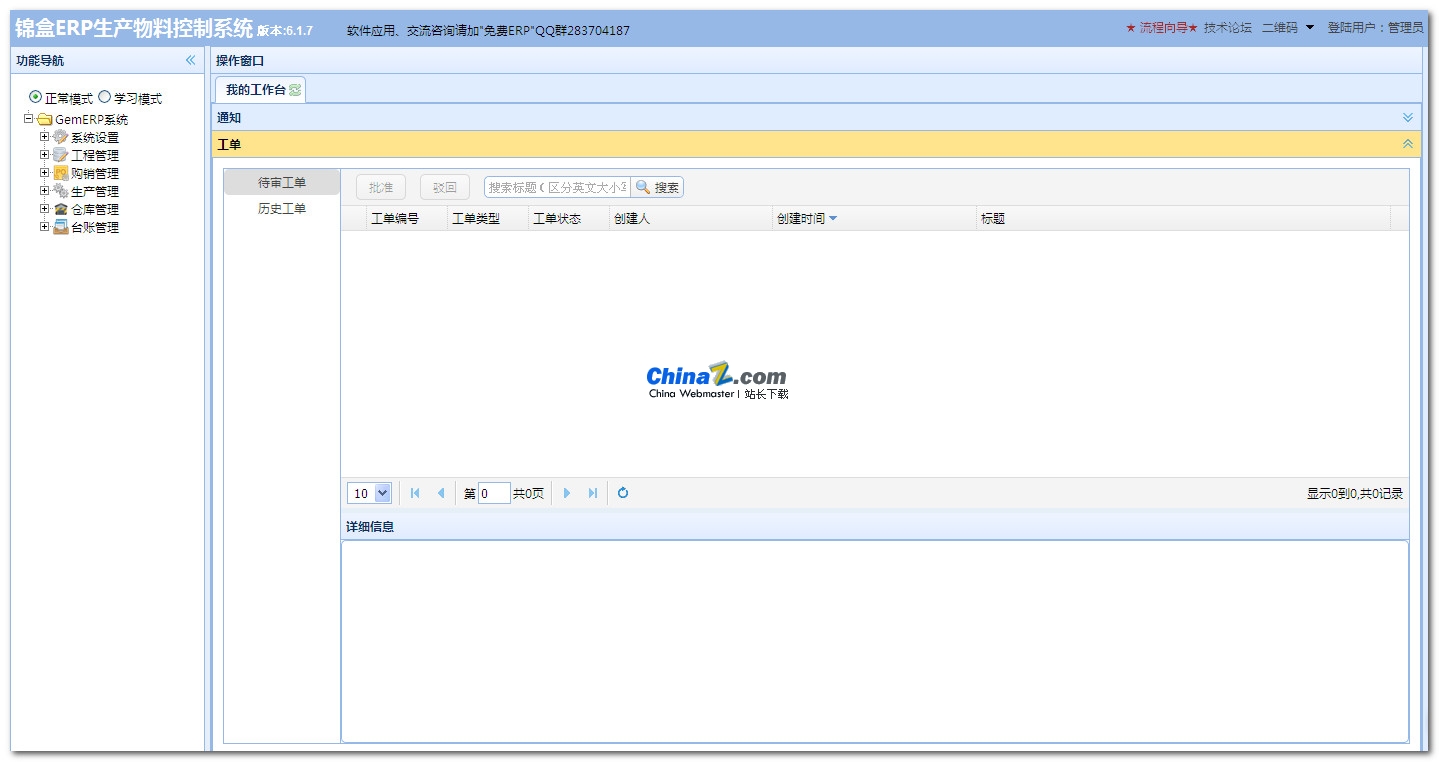Viewport: 1439px width, 762px height.
Task: Sort by 工单状态 column header
Action: (569, 218)
